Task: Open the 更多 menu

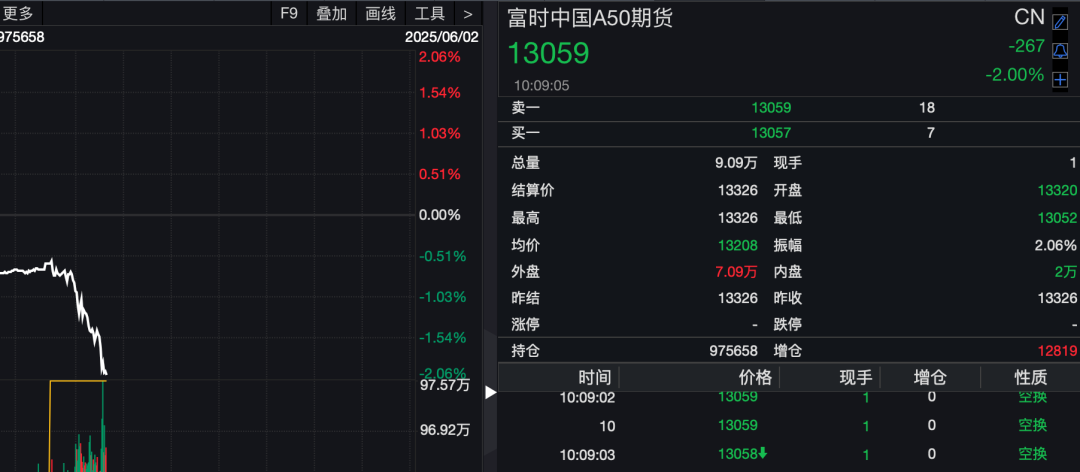Action: (x=18, y=13)
